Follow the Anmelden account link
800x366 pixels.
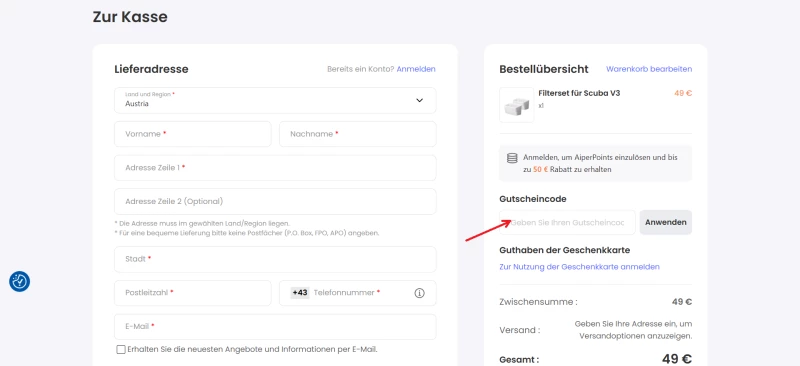(416, 69)
